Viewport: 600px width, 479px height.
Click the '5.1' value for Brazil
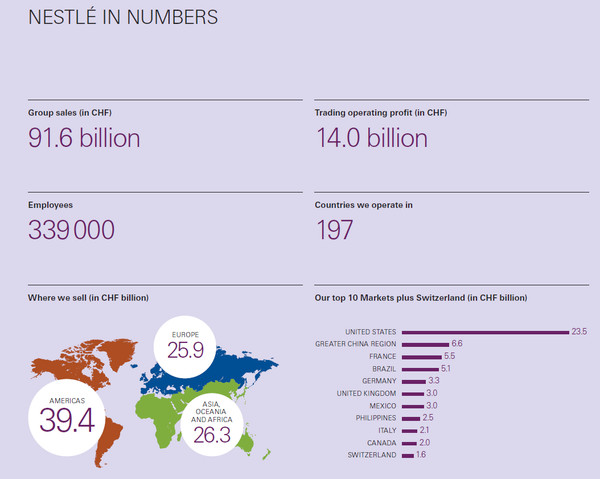(x=446, y=368)
